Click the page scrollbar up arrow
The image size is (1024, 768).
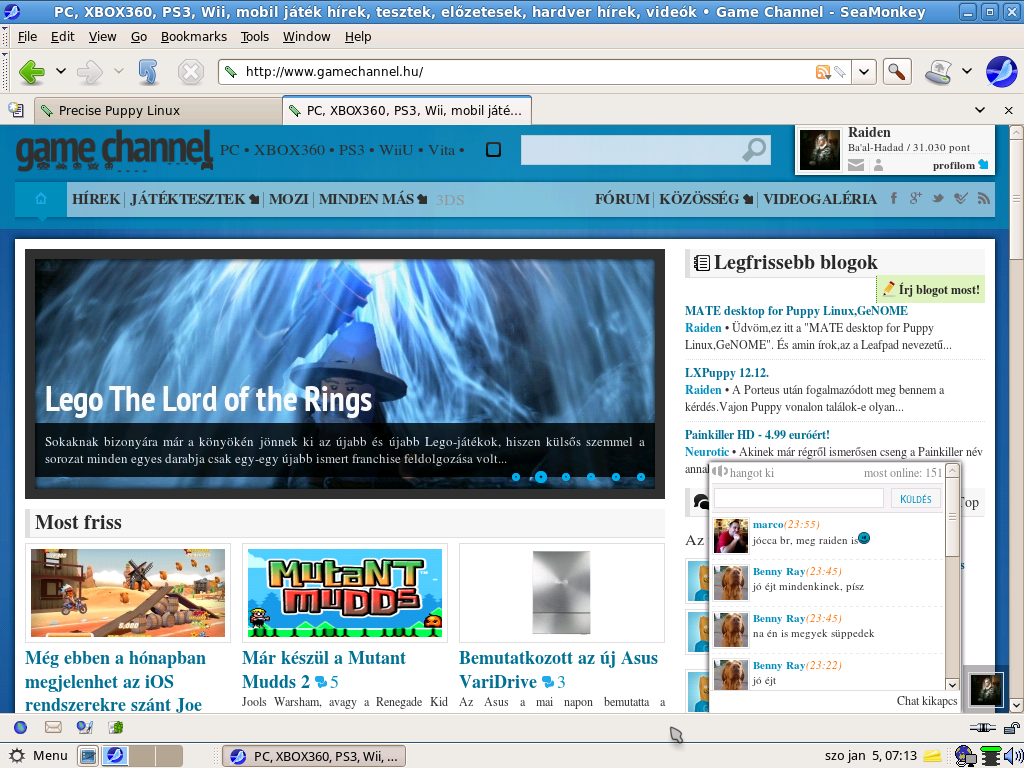(1016, 132)
